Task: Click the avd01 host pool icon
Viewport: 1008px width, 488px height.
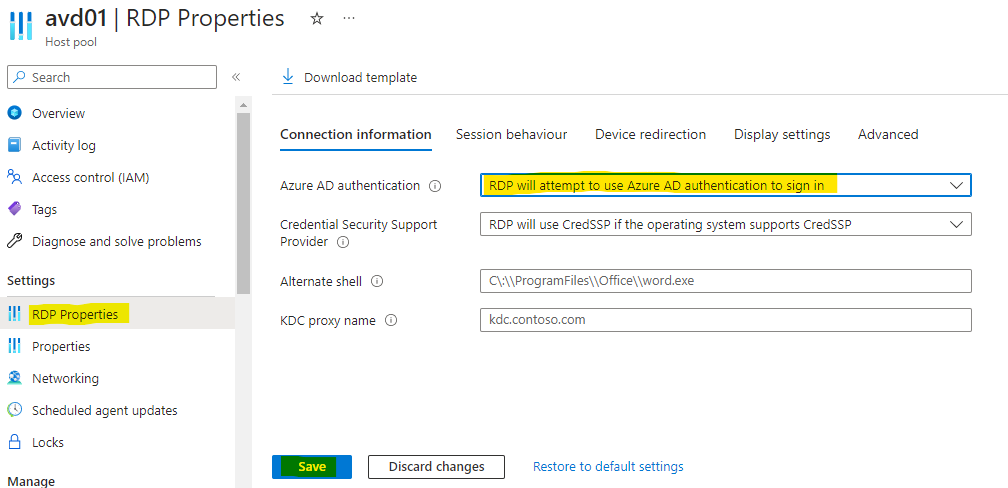Action: [x=20, y=26]
